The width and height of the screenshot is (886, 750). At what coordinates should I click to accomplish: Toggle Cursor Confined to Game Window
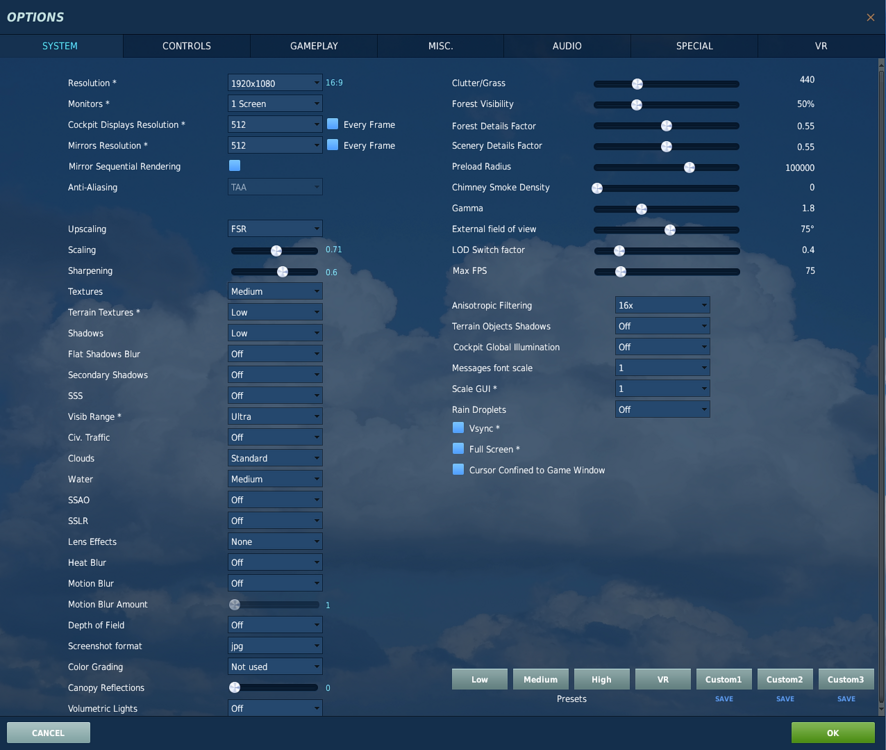point(458,469)
